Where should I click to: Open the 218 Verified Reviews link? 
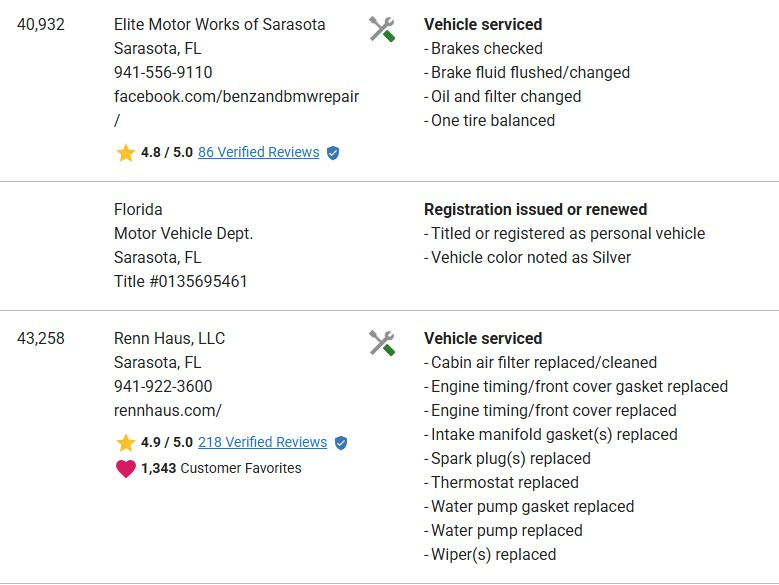click(262, 443)
